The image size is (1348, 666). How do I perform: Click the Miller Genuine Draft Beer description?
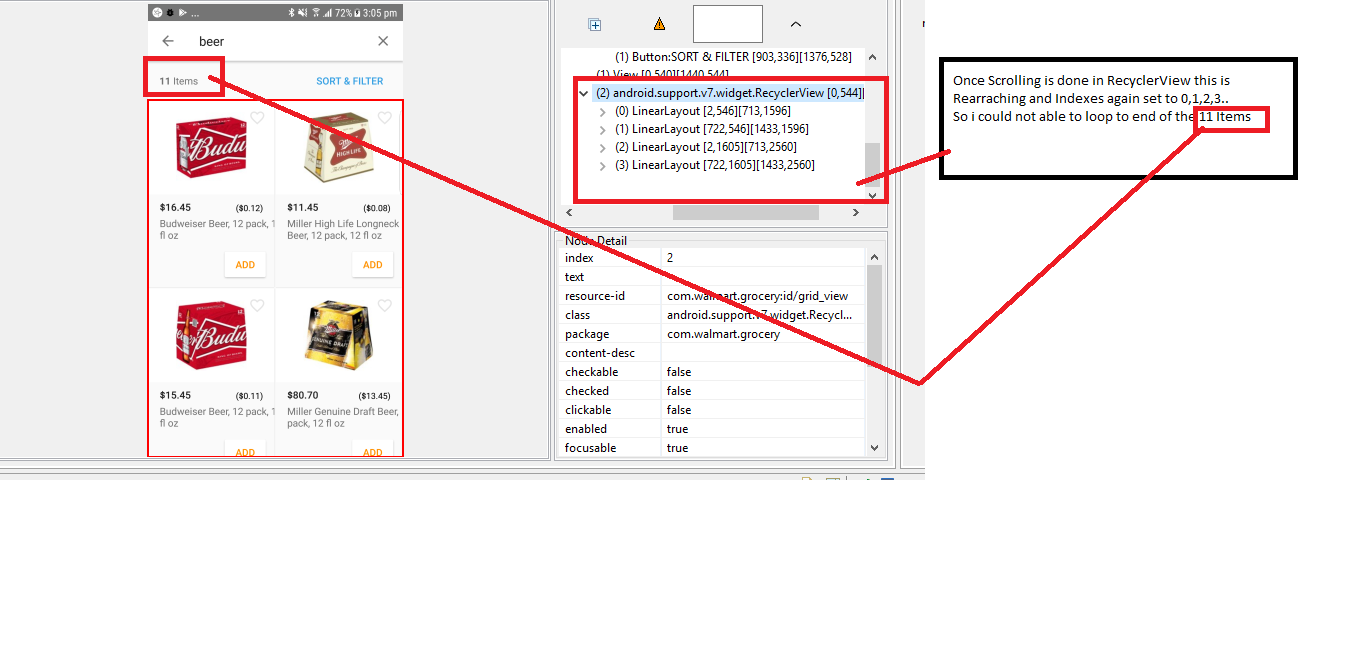point(343,417)
